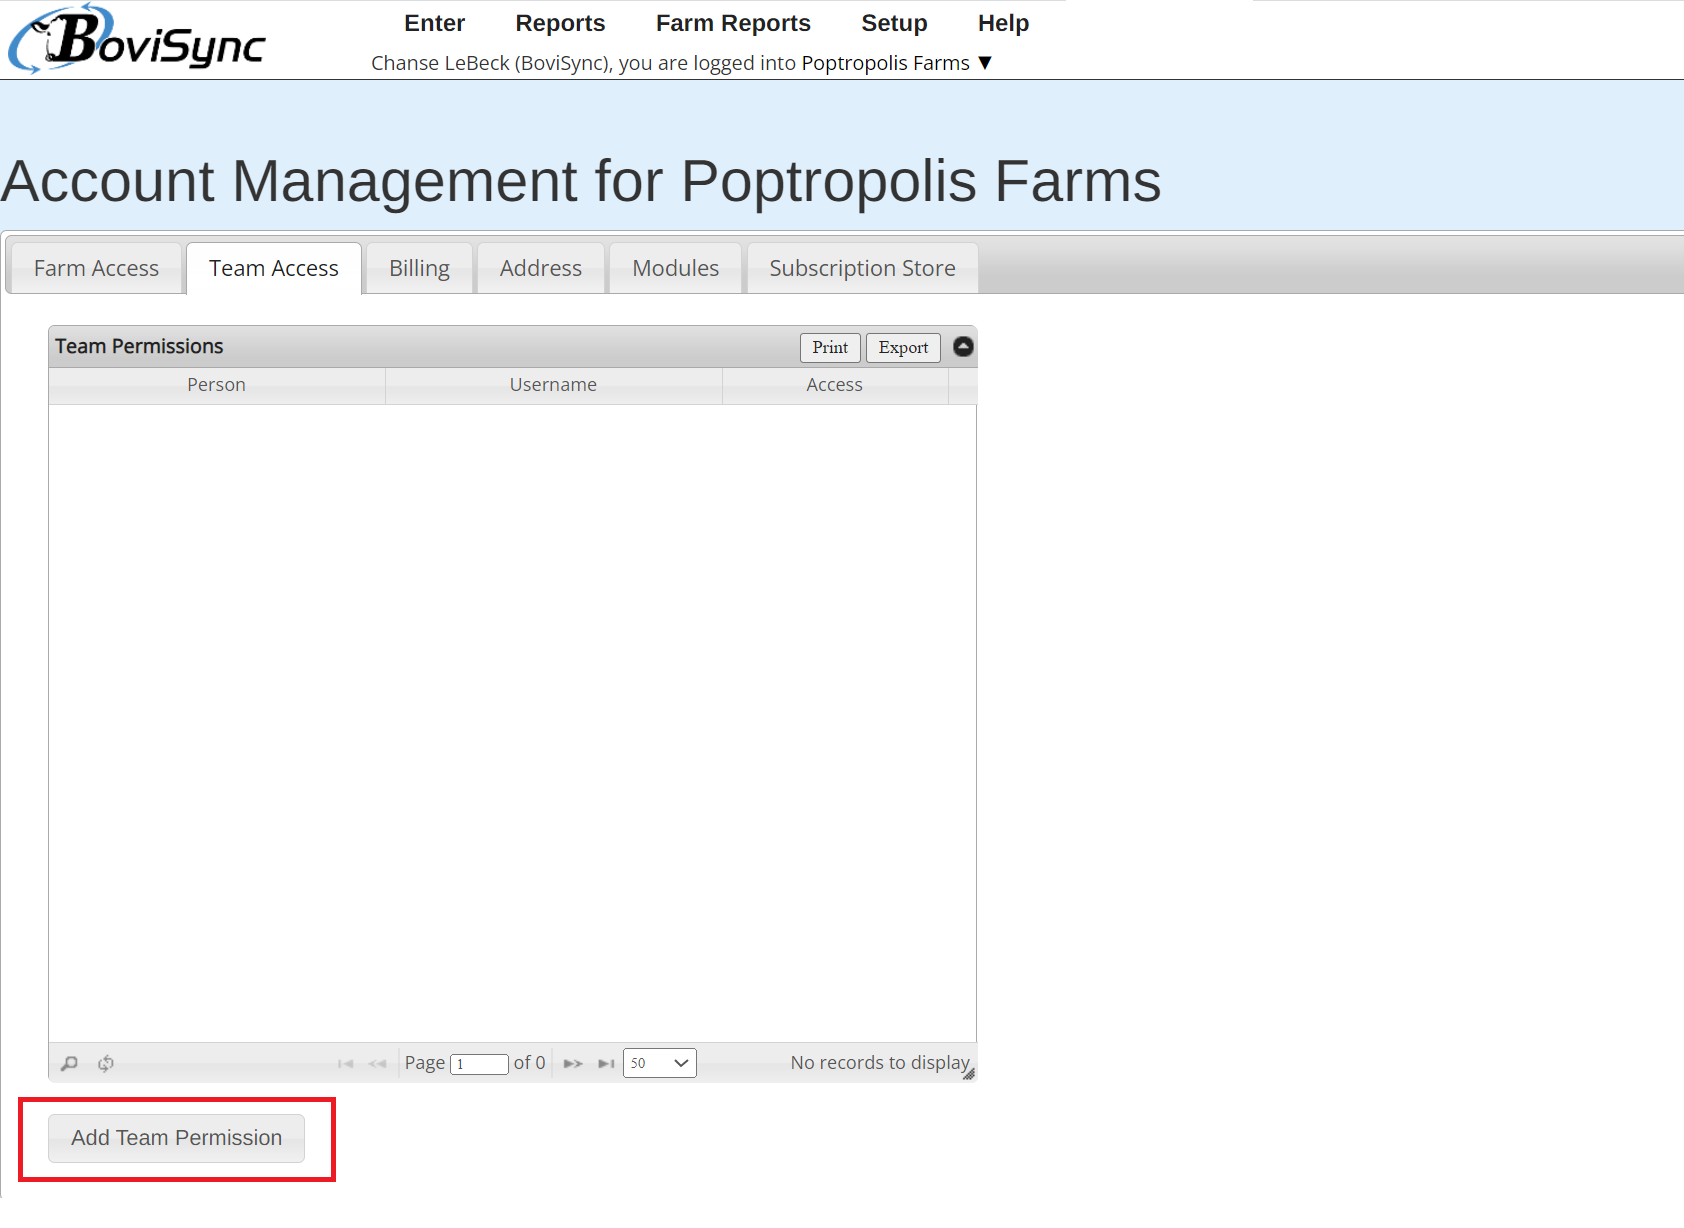Open the grid search magnifier icon
This screenshot has height=1228, width=1684.
[x=69, y=1063]
